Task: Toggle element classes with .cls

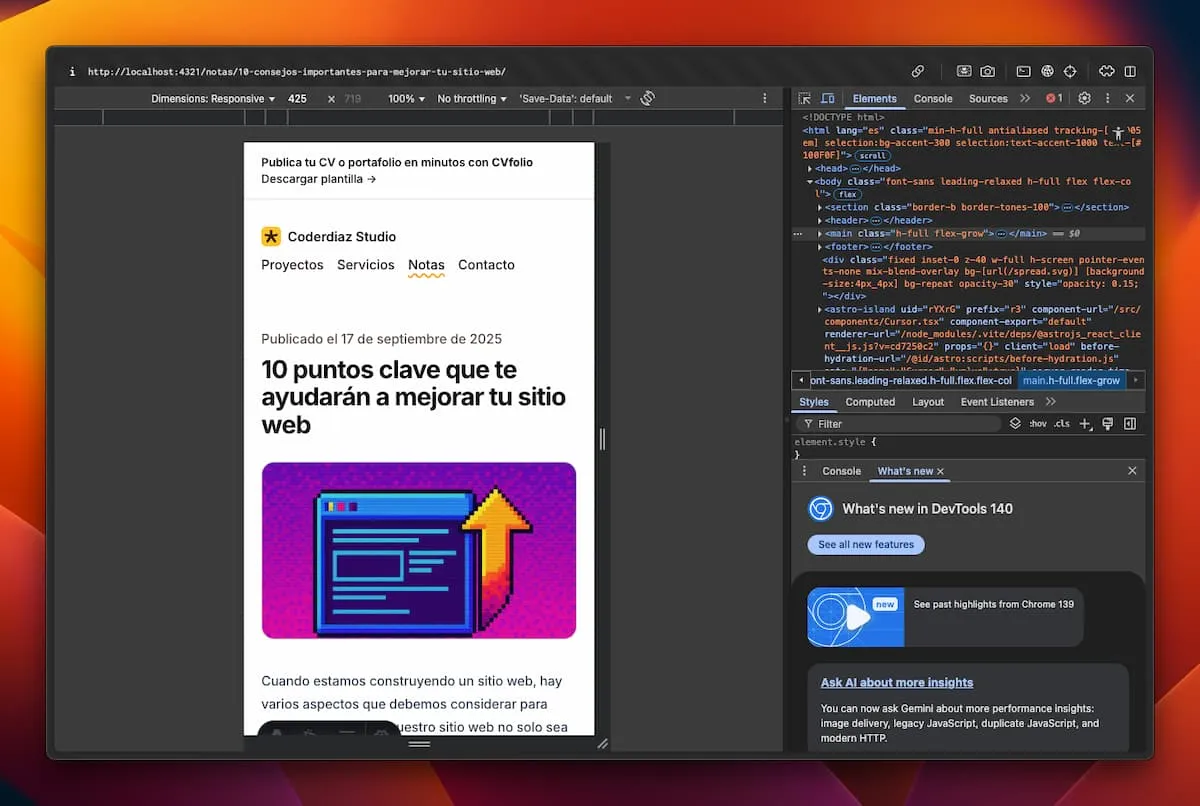Action: 1062,423
